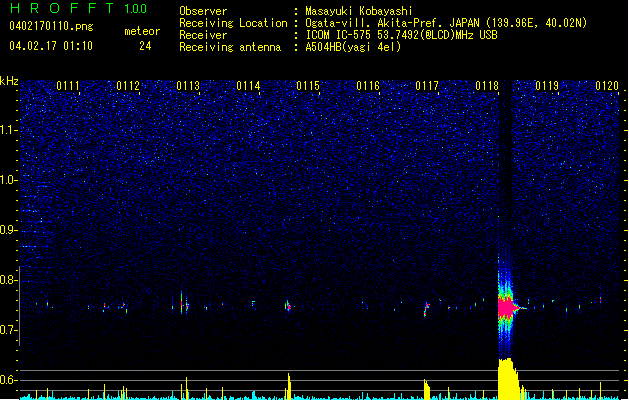This screenshot has height=400, width=629.
Task: Click the 0112 time marker
Action: (128, 86)
